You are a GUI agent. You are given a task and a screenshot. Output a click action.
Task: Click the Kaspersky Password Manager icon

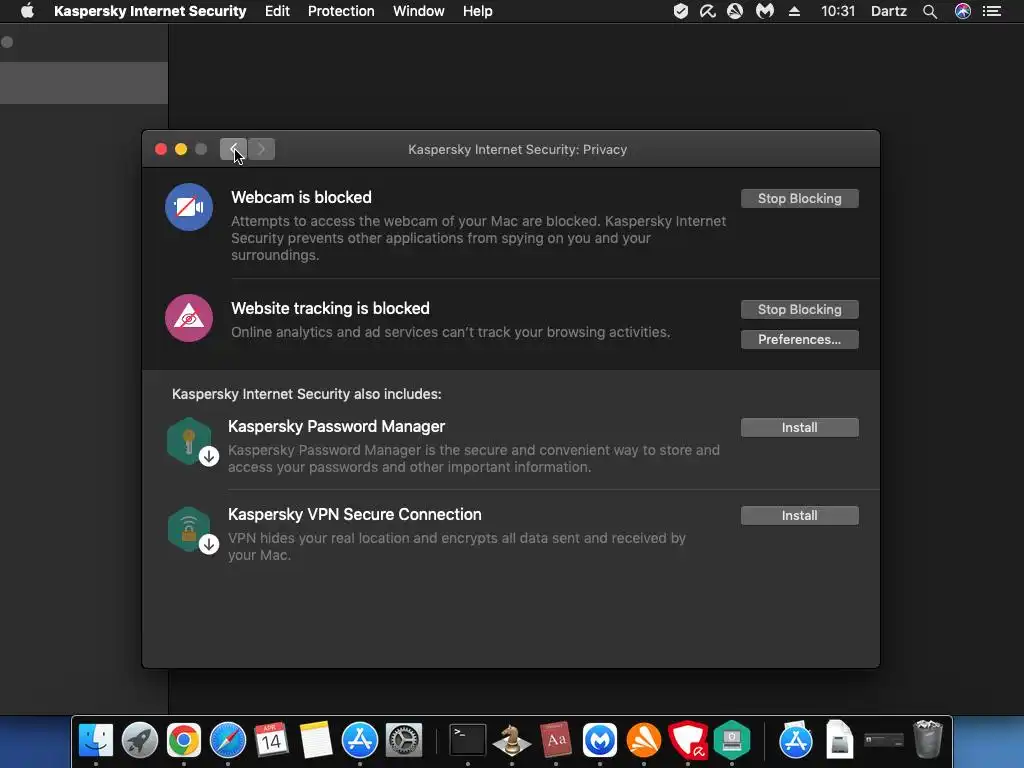click(191, 441)
